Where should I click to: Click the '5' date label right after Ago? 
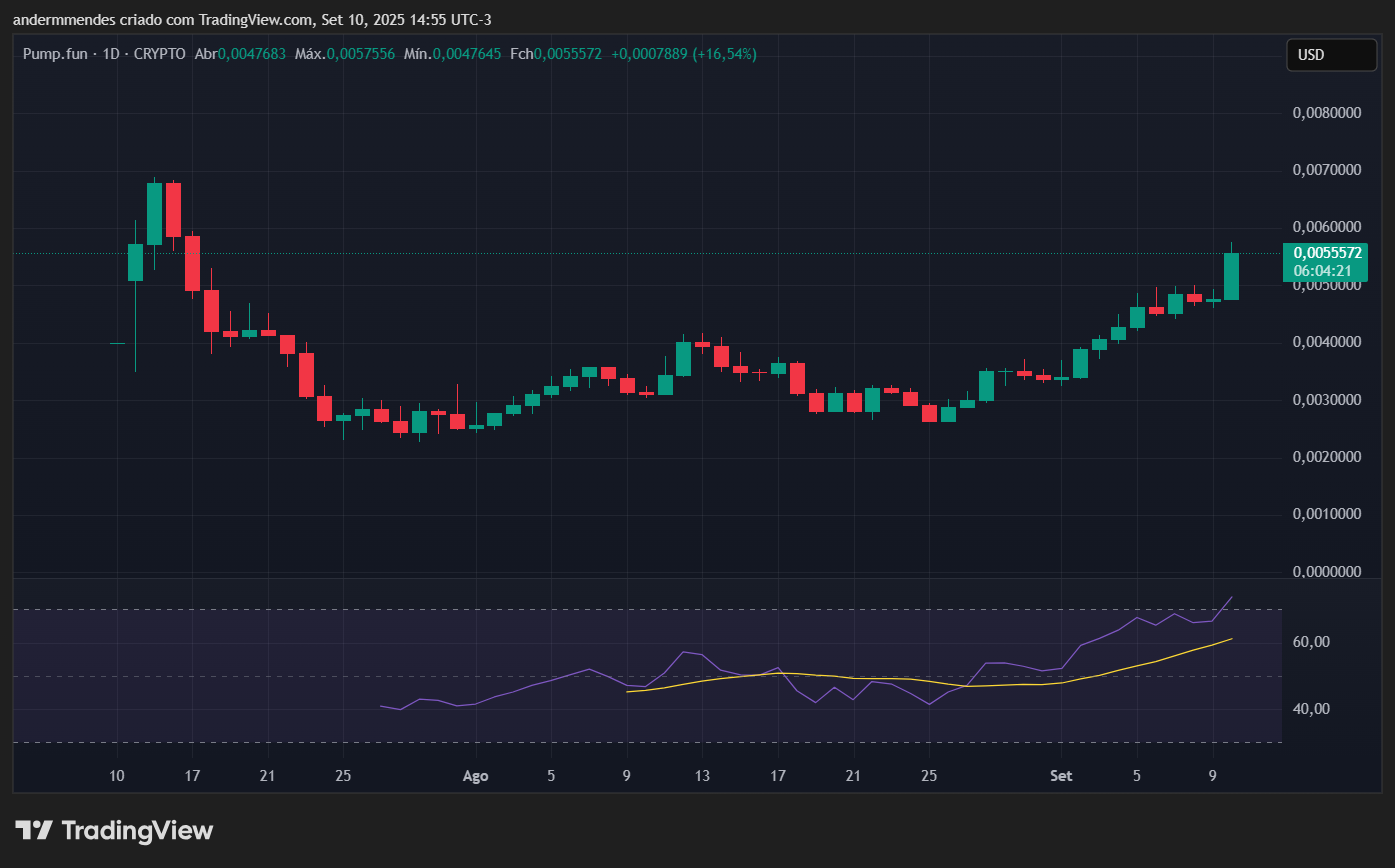(x=551, y=776)
